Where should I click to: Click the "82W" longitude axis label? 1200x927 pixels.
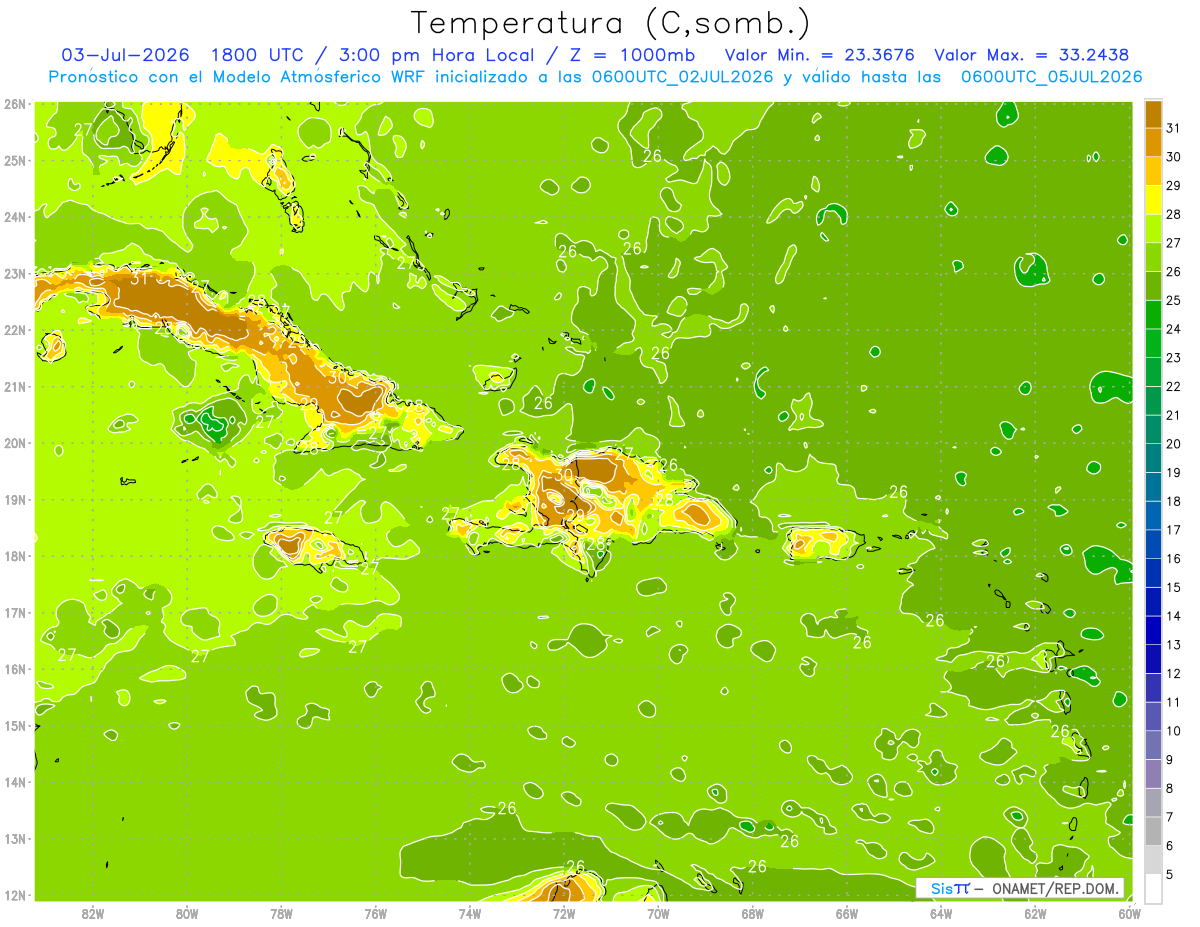coord(93,913)
